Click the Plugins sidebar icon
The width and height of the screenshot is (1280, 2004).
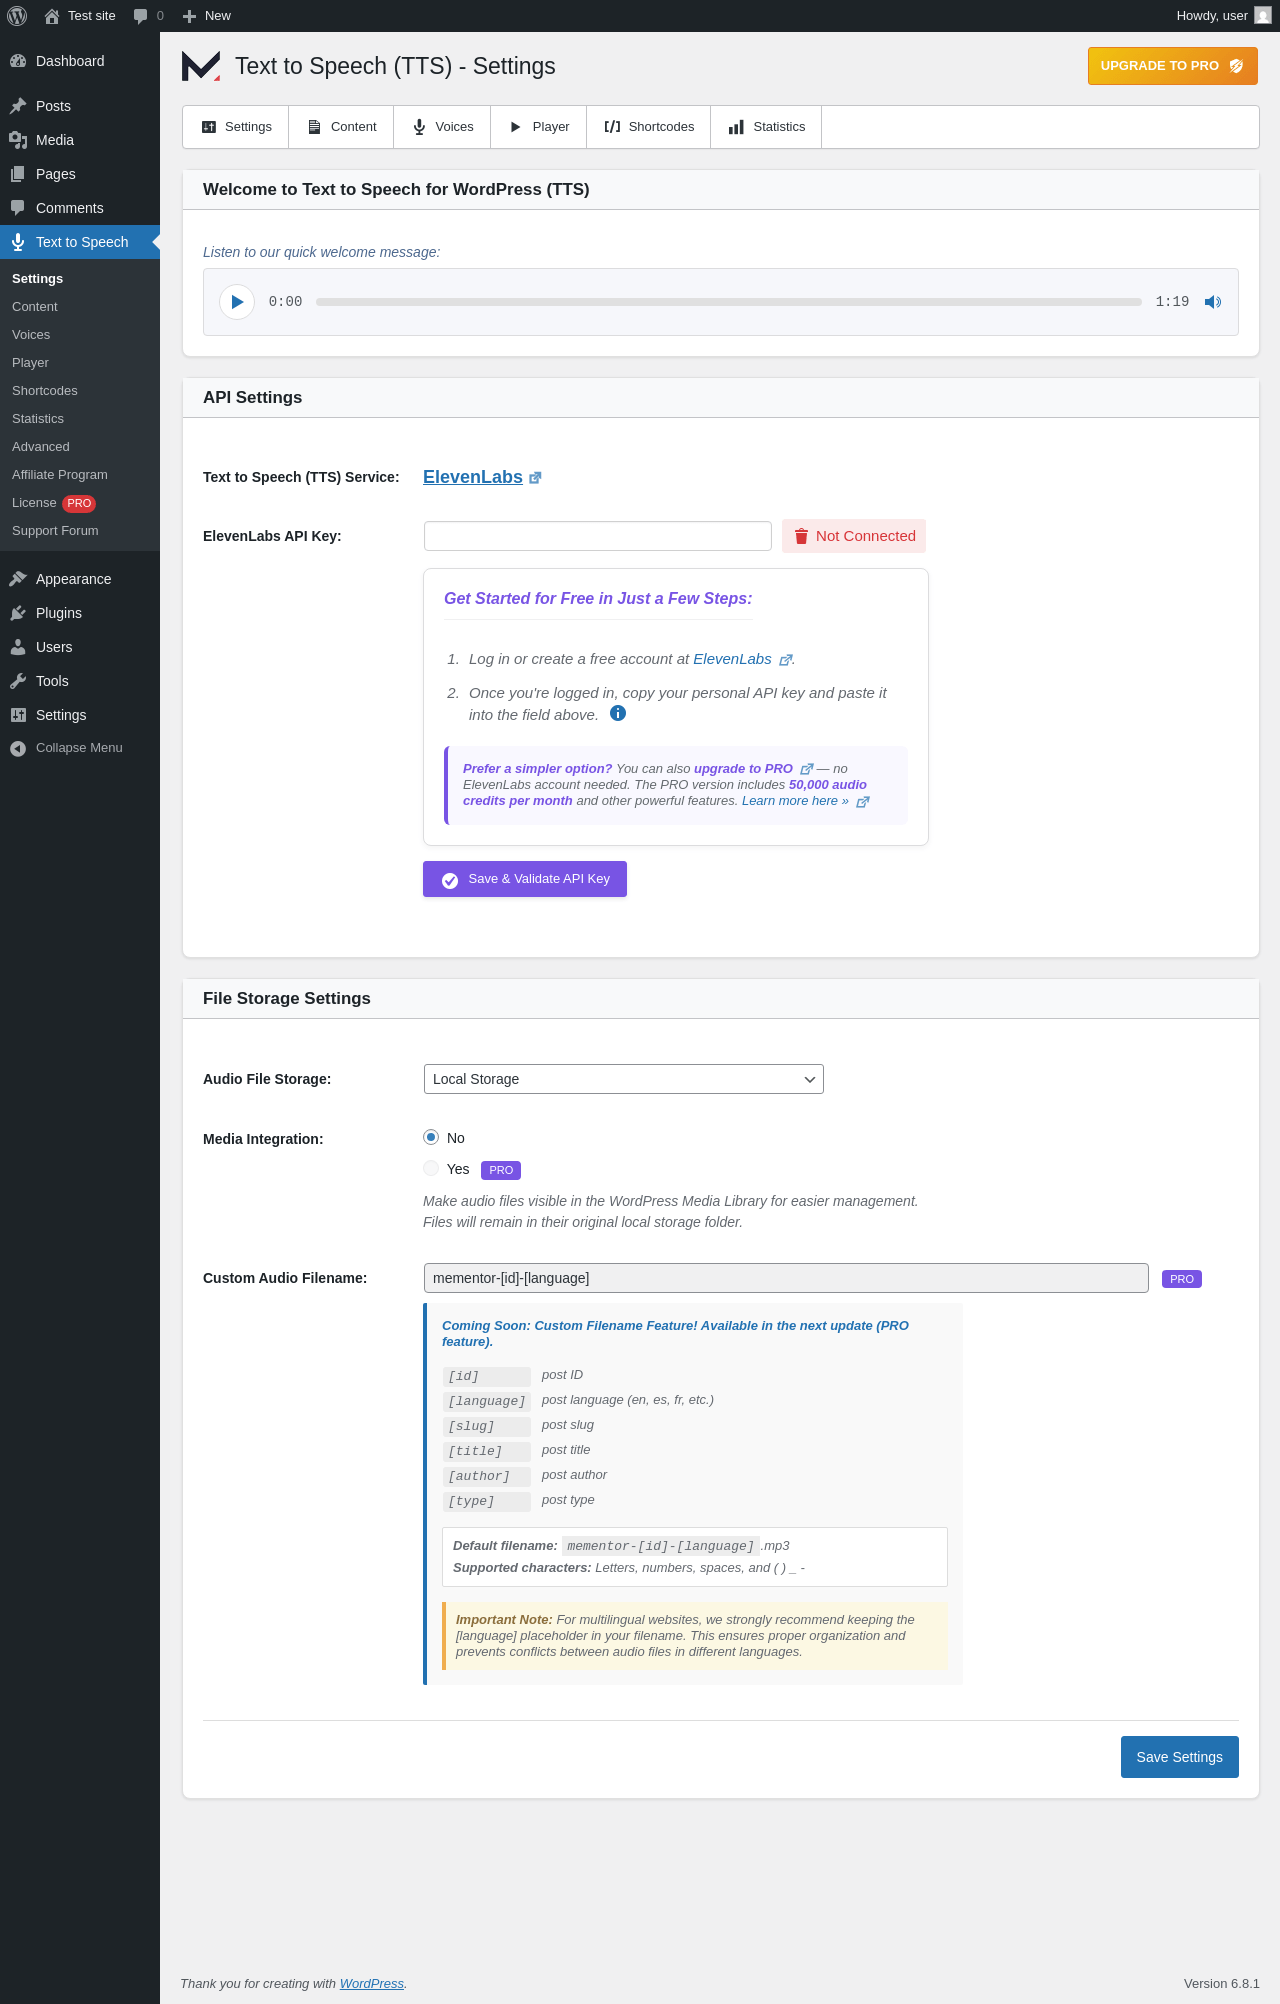coord(18,613)
